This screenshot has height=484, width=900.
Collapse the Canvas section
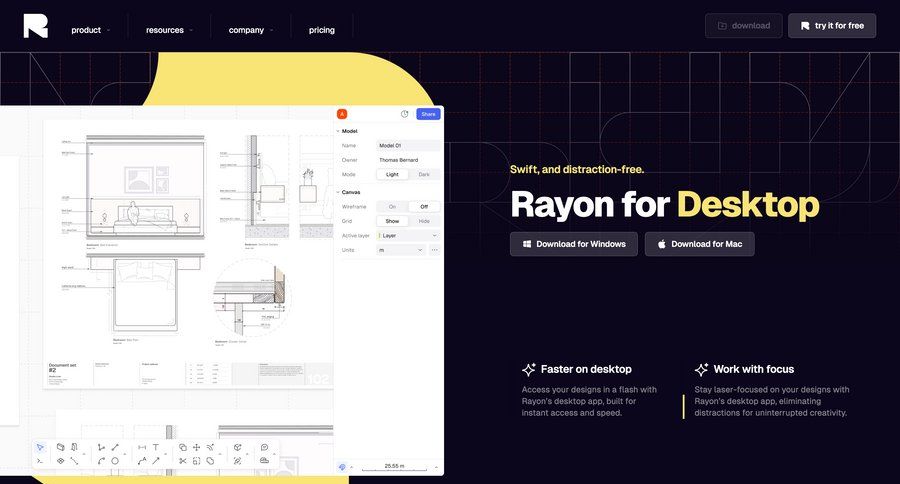tap(338, 192)
